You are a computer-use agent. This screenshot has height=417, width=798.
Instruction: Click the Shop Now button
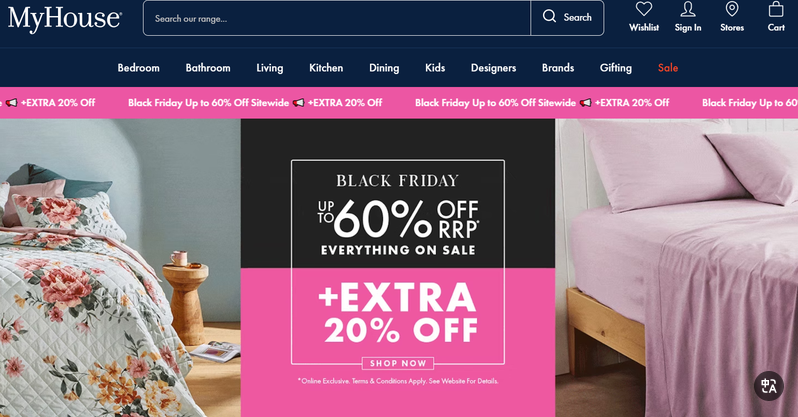(398, 363)
